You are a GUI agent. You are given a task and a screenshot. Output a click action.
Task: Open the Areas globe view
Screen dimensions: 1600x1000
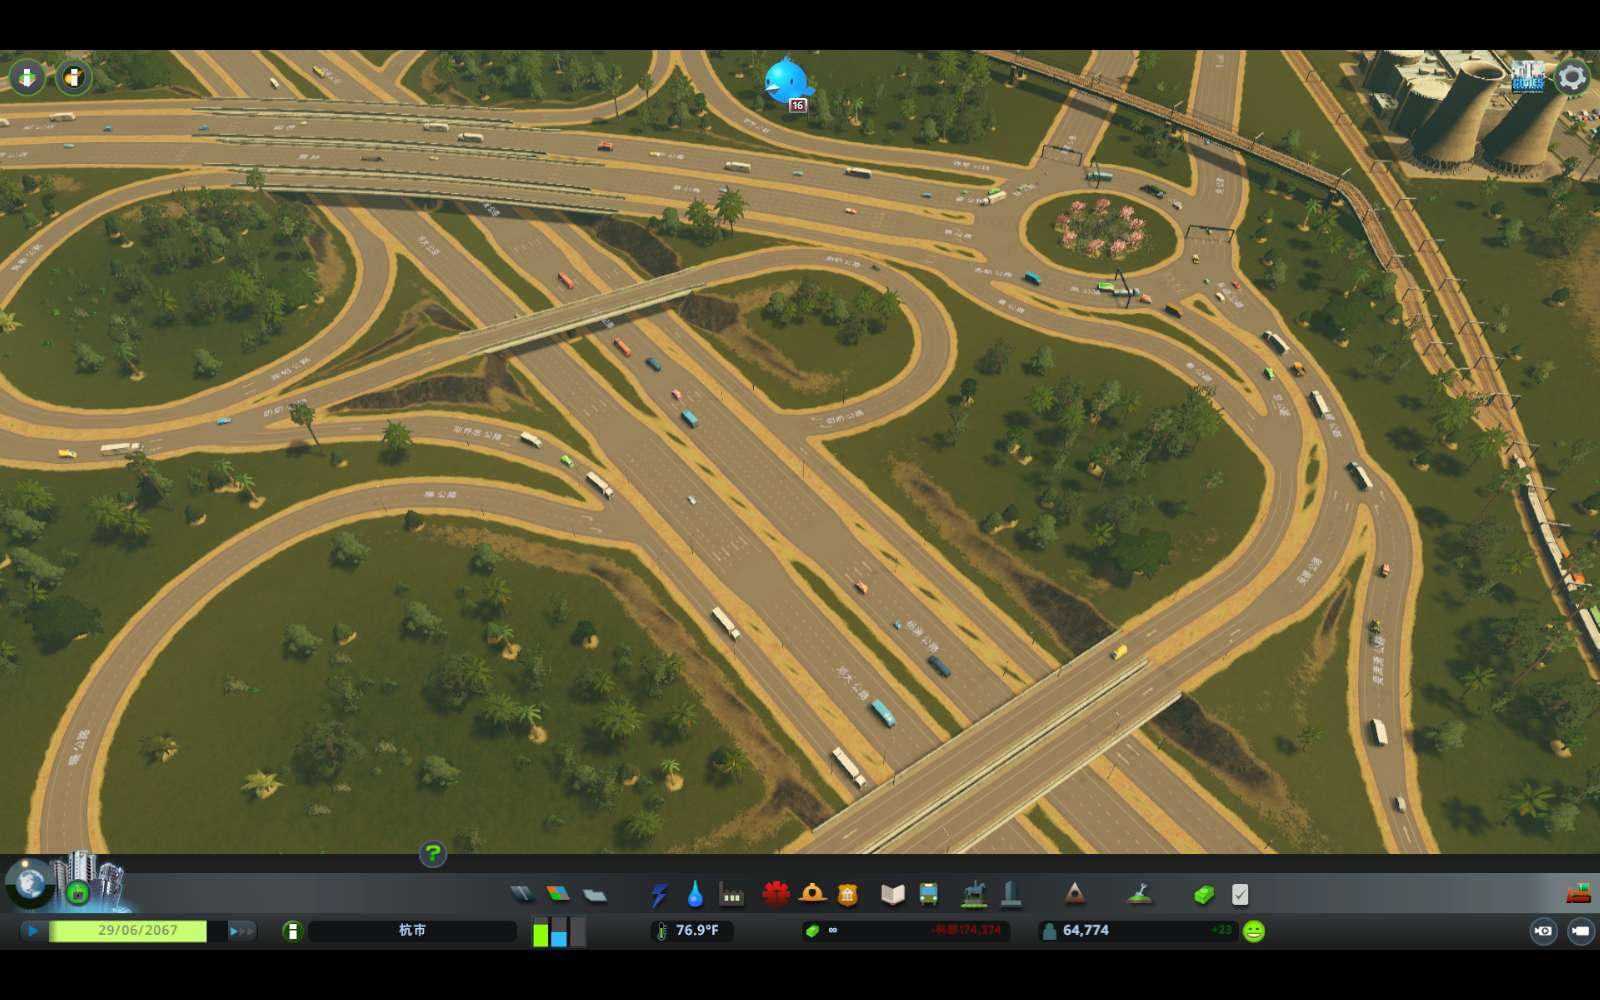pyautogui.click(x=30, y=884)
